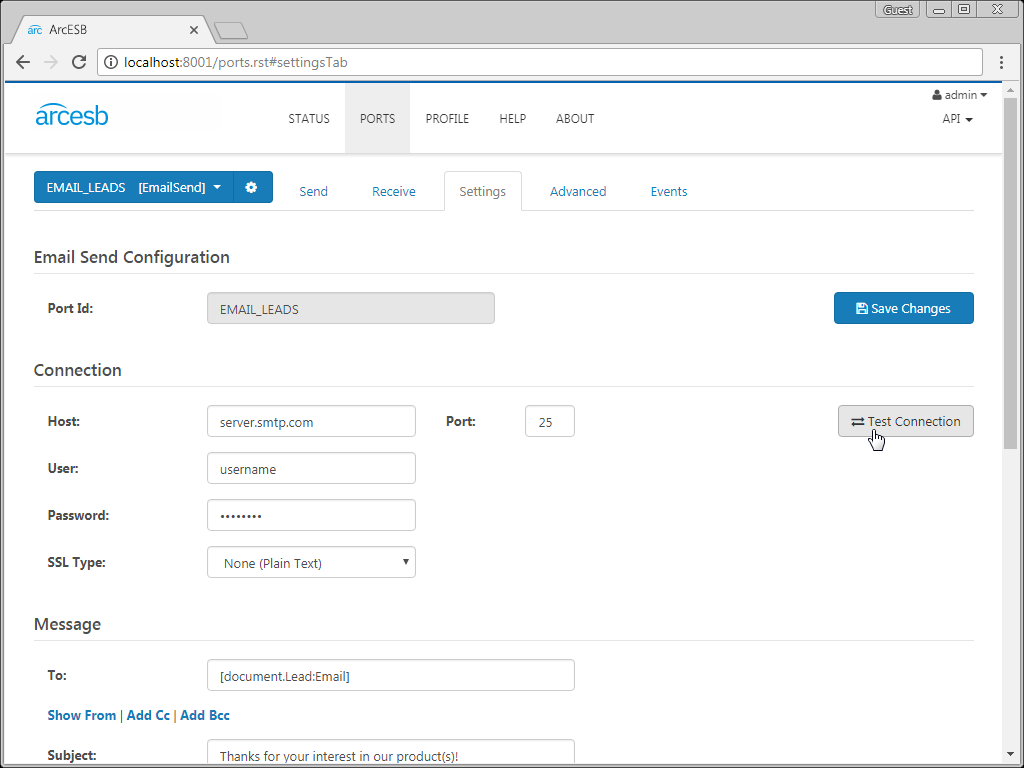Open the PROFILE page

click(447, 119)
